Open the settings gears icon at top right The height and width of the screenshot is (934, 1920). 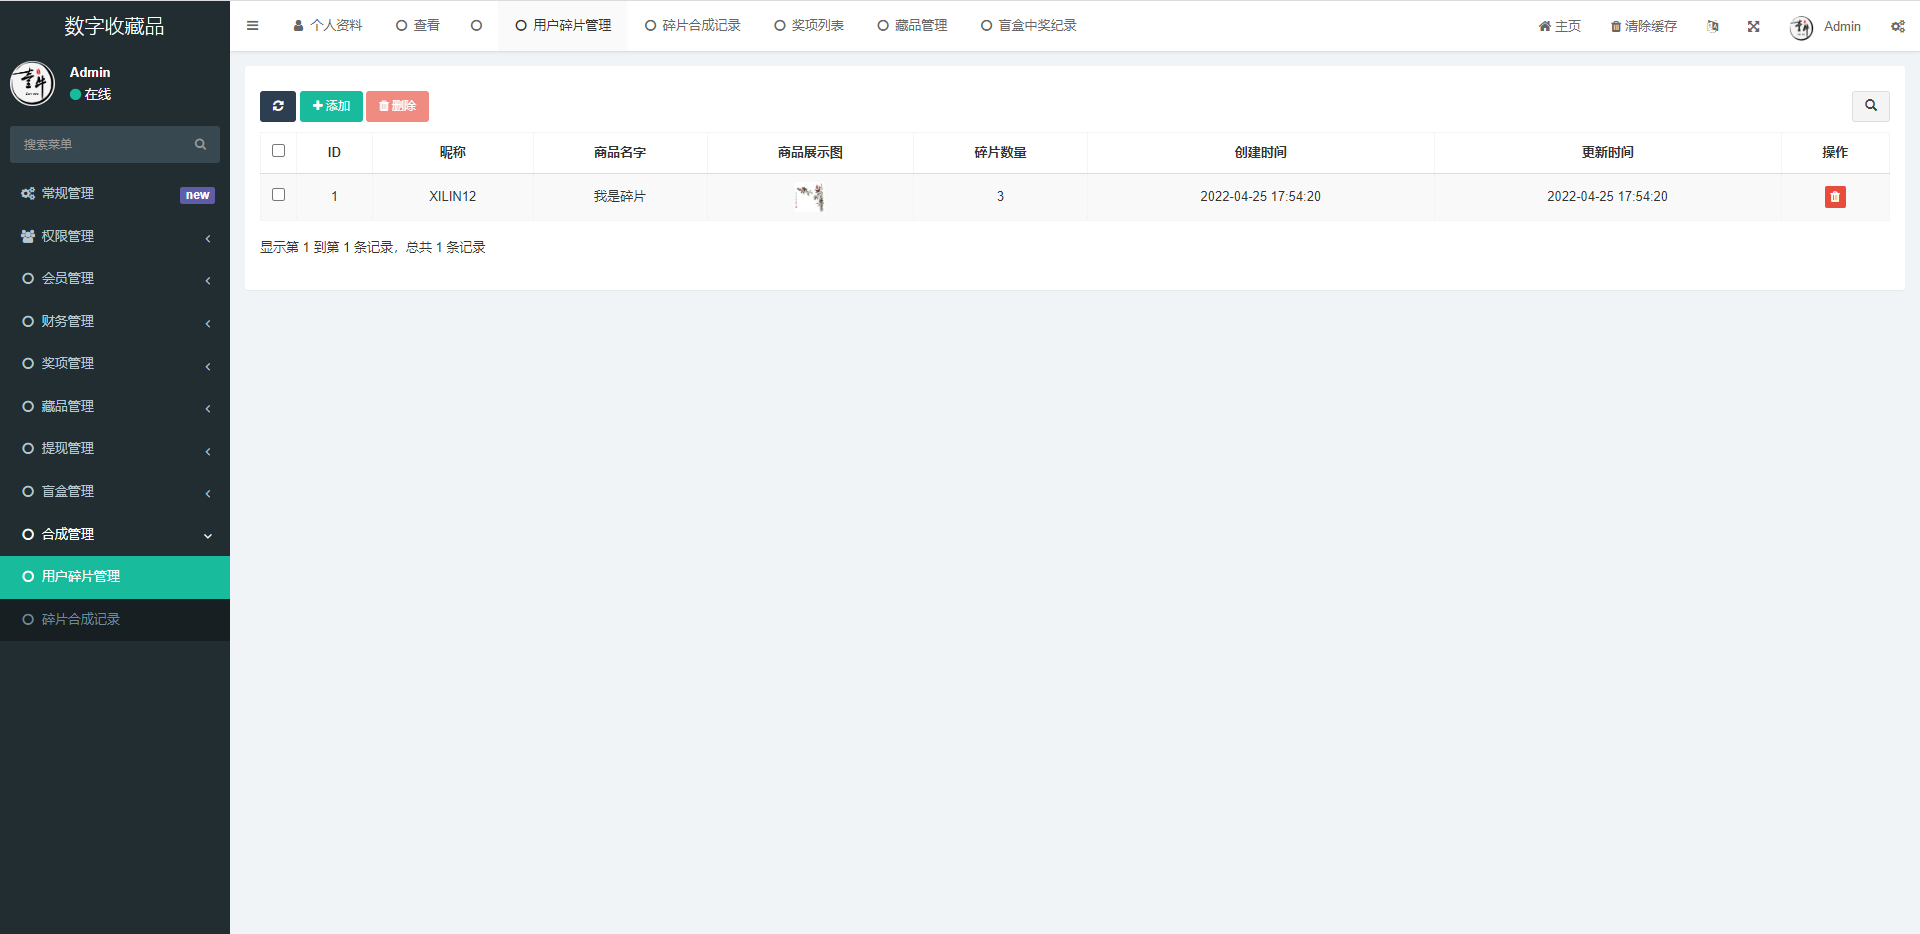tap(1897, 26)
